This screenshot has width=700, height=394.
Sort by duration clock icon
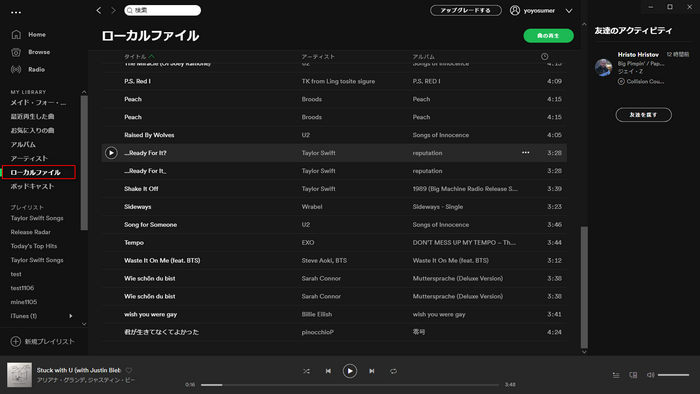coord(545,56)
